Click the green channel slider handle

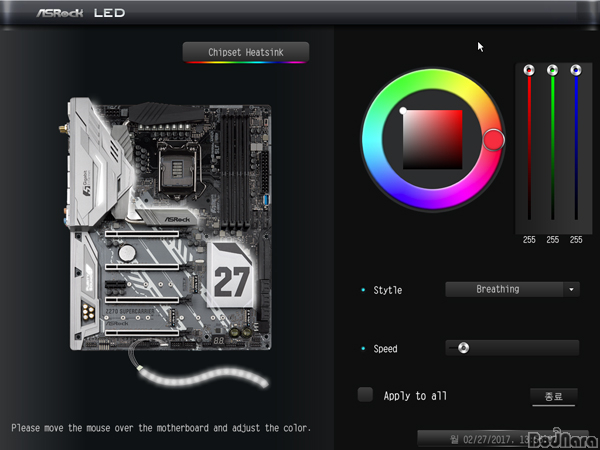click(553, 70)
